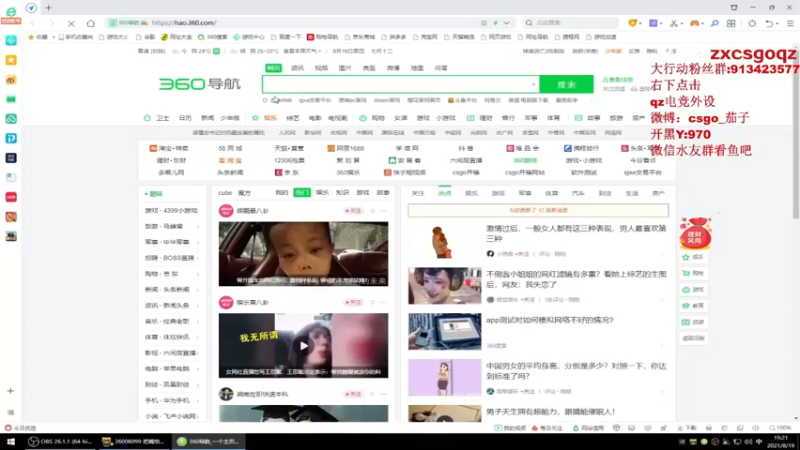Click inside the 360 search input box
This screenshot has height=450, width=800.
[396, 84]
